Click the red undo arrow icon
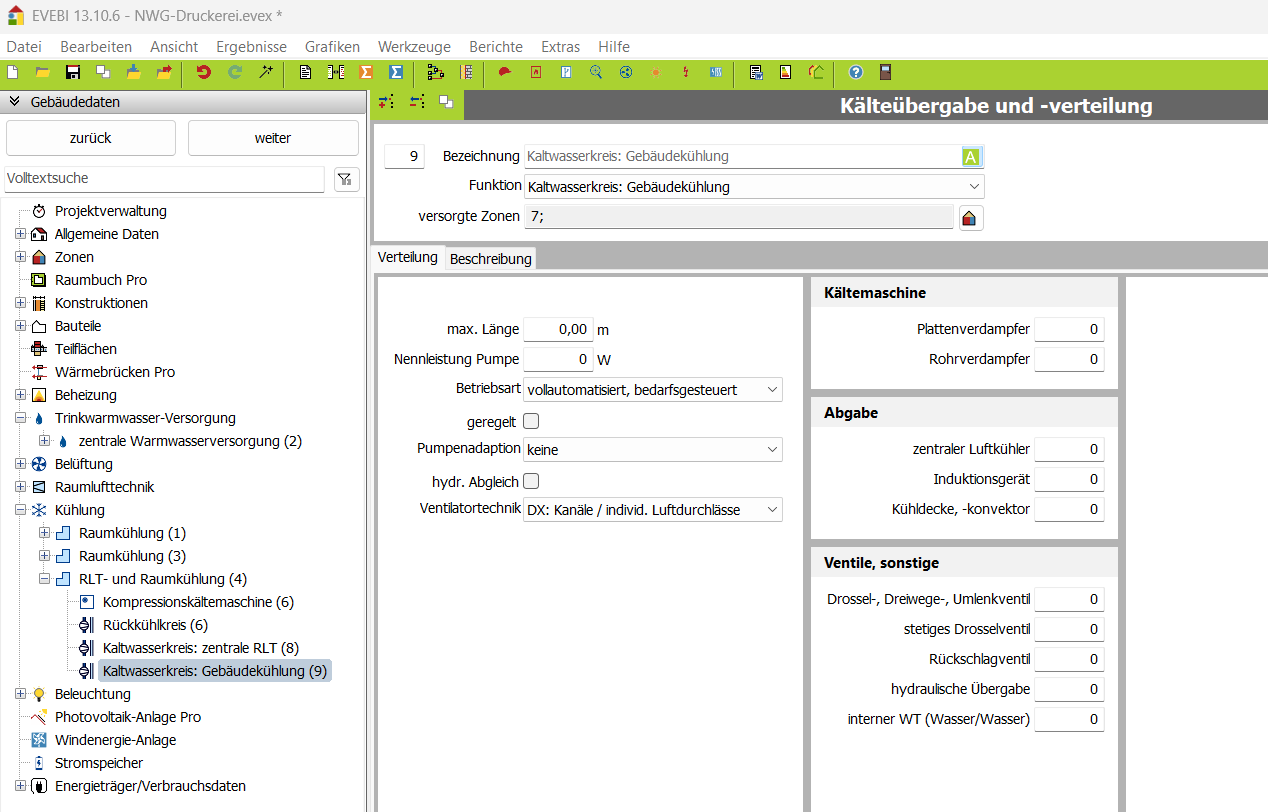 click(x=204, y=72)
